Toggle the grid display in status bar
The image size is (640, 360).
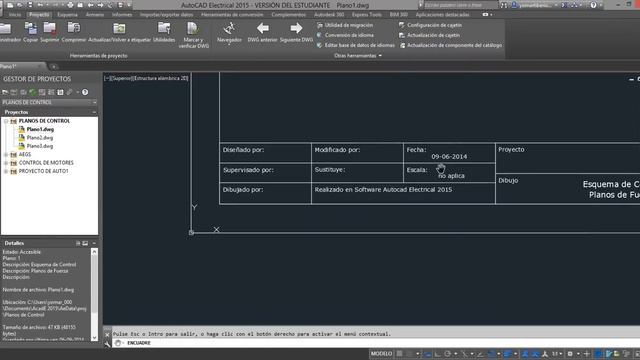[x=400, y=353]
